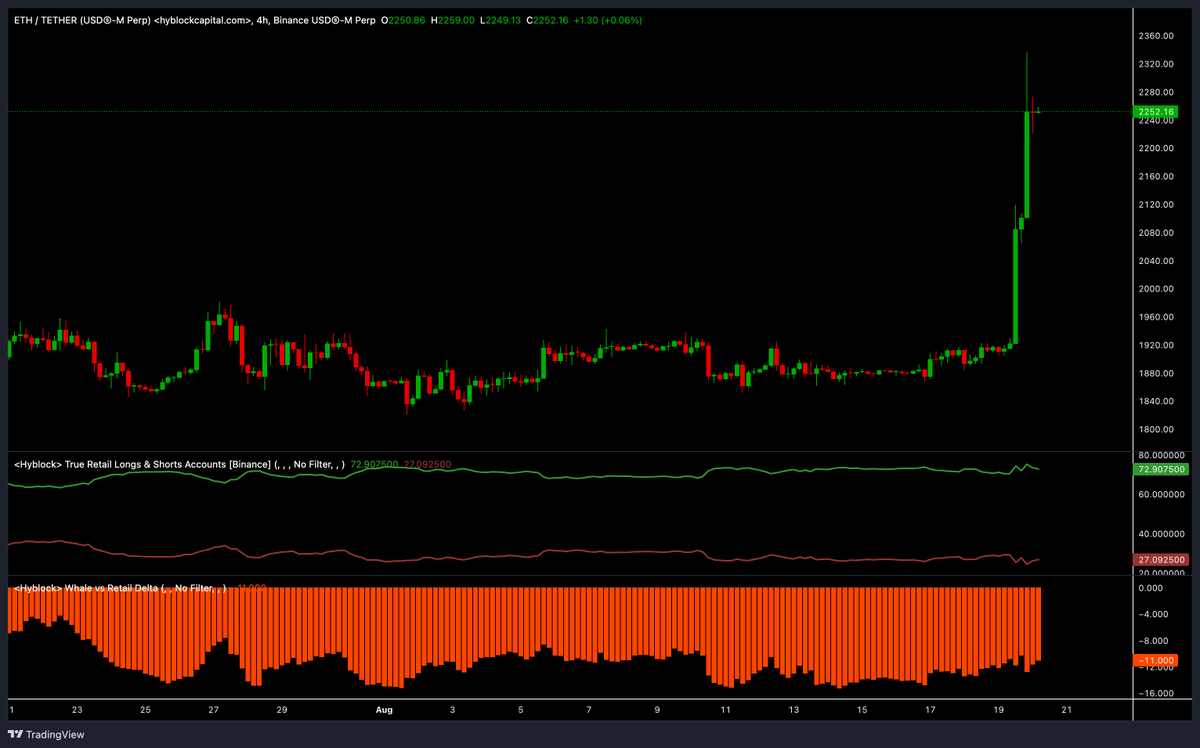The width and height of the screenshot is (1200, 748).
Task: Click the 11 date label on time axis
Action: (x=725, y=710)
